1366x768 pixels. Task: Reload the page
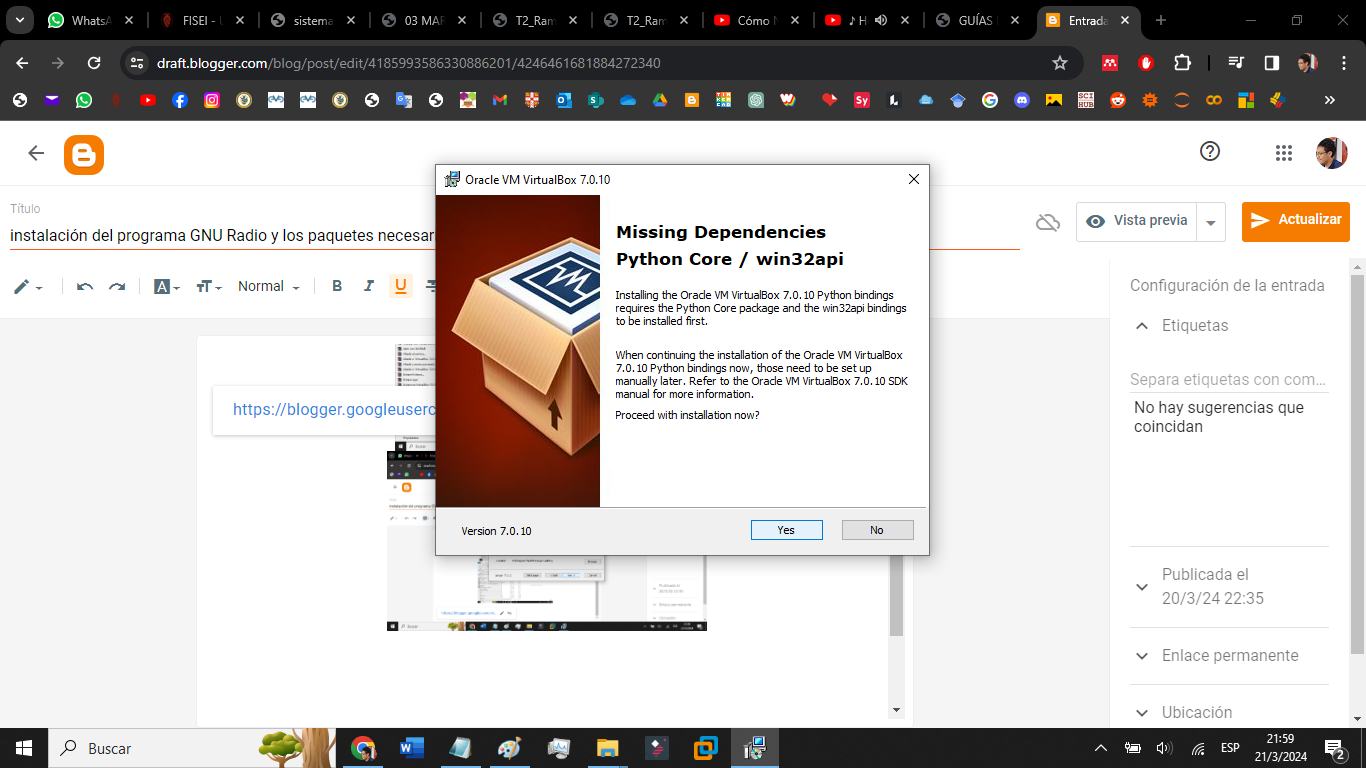coord(94,63)
